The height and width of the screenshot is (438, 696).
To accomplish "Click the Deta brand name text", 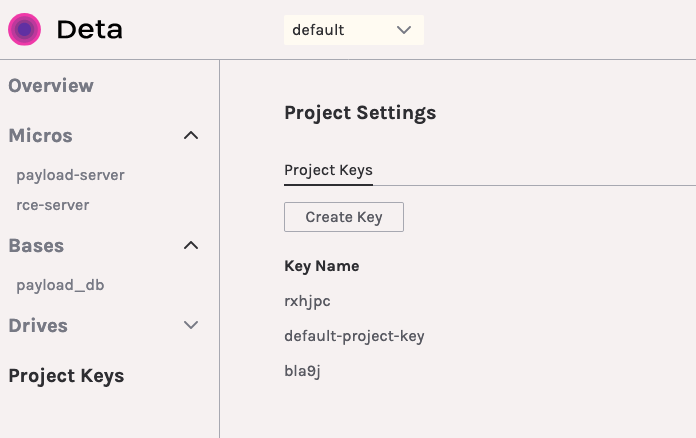I will click(90, 30).
